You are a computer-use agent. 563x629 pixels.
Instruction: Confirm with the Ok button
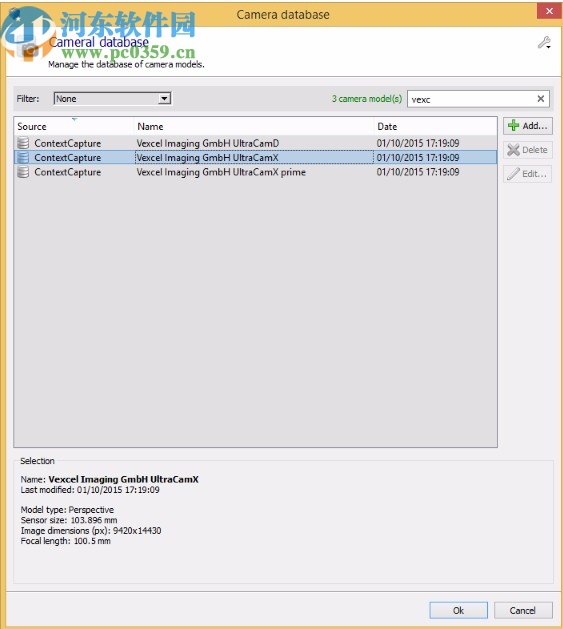(x=458, y=610)
